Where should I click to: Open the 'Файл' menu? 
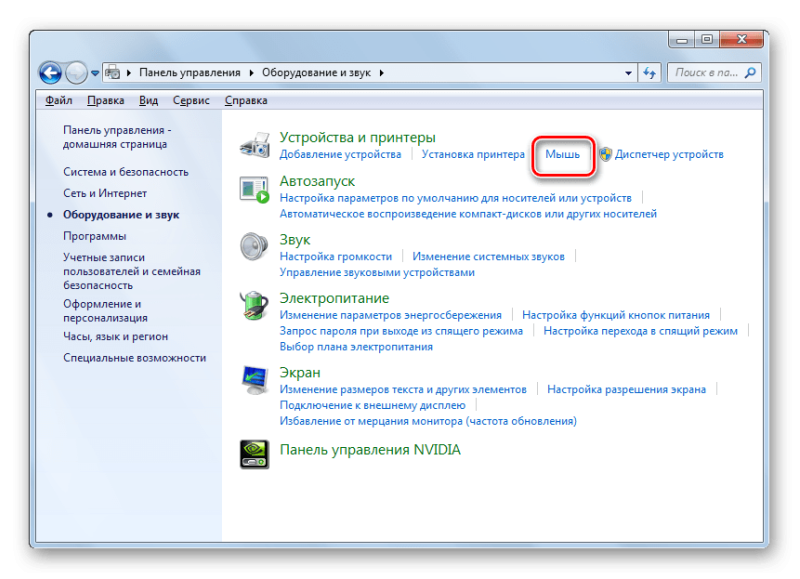(x=59, y=100)
